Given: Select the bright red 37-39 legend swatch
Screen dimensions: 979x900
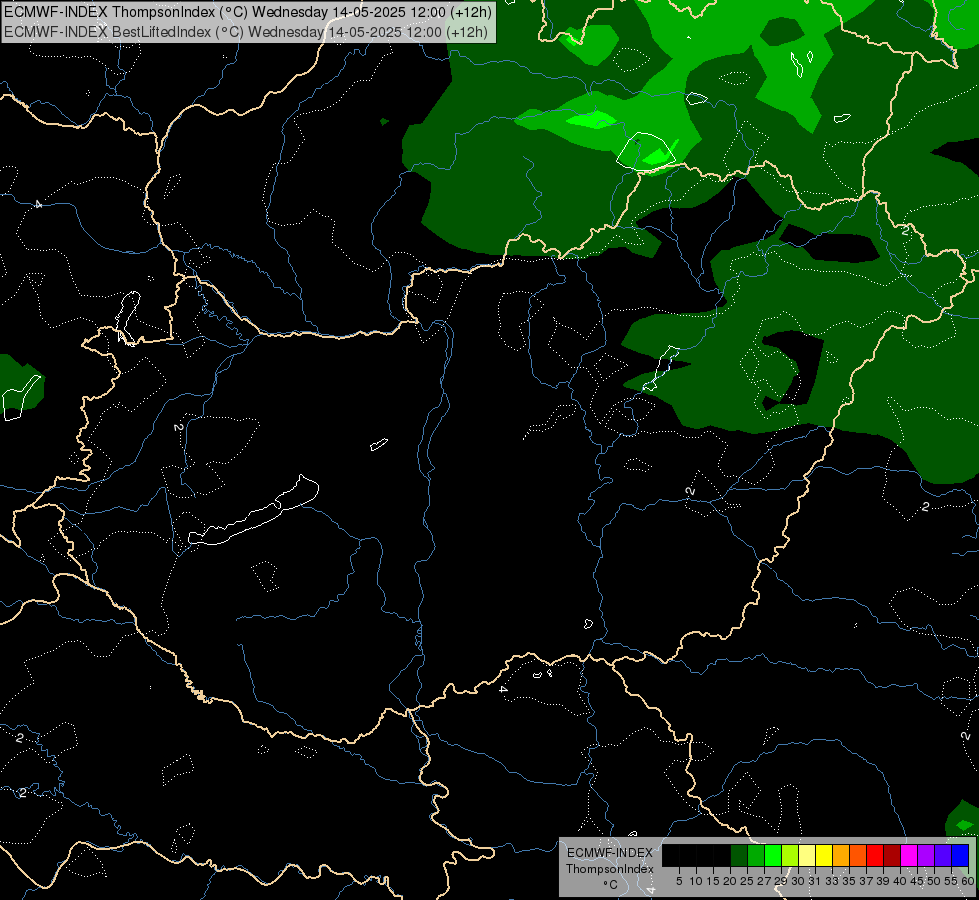Looking at the screenshot, I should click(875, 855).
